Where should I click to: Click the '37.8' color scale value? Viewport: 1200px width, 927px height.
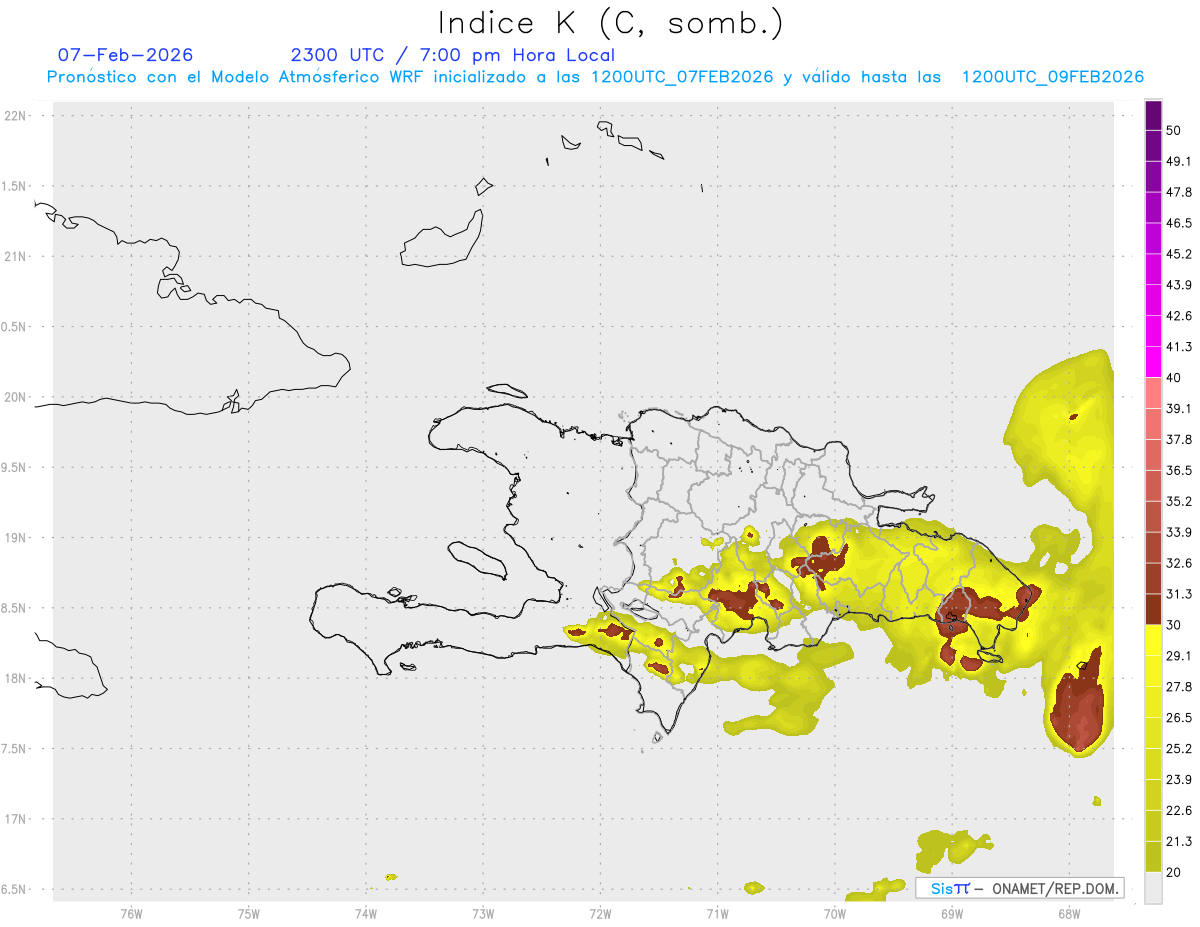coord(1179,439)
